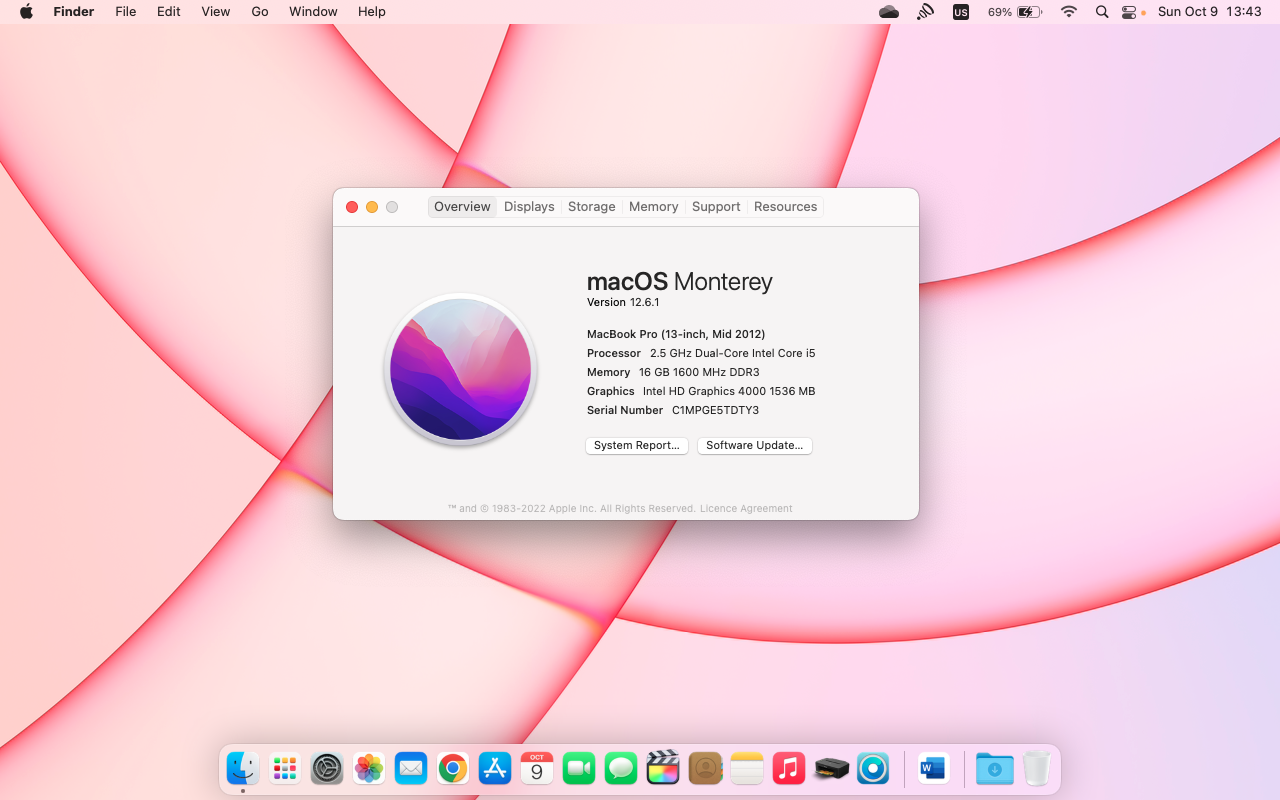Screen dimensions: 1280x800
Task: Launch Microsoft Word from Dock
Action: pos(933,768)
